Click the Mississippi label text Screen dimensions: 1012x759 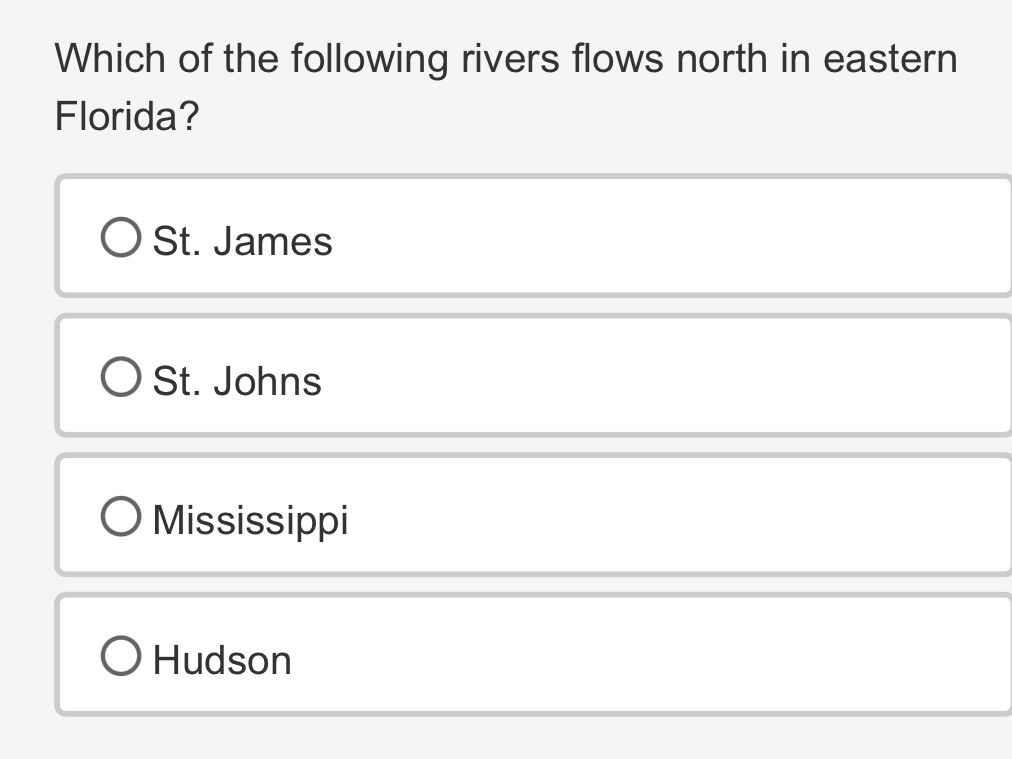pos(249,519)
